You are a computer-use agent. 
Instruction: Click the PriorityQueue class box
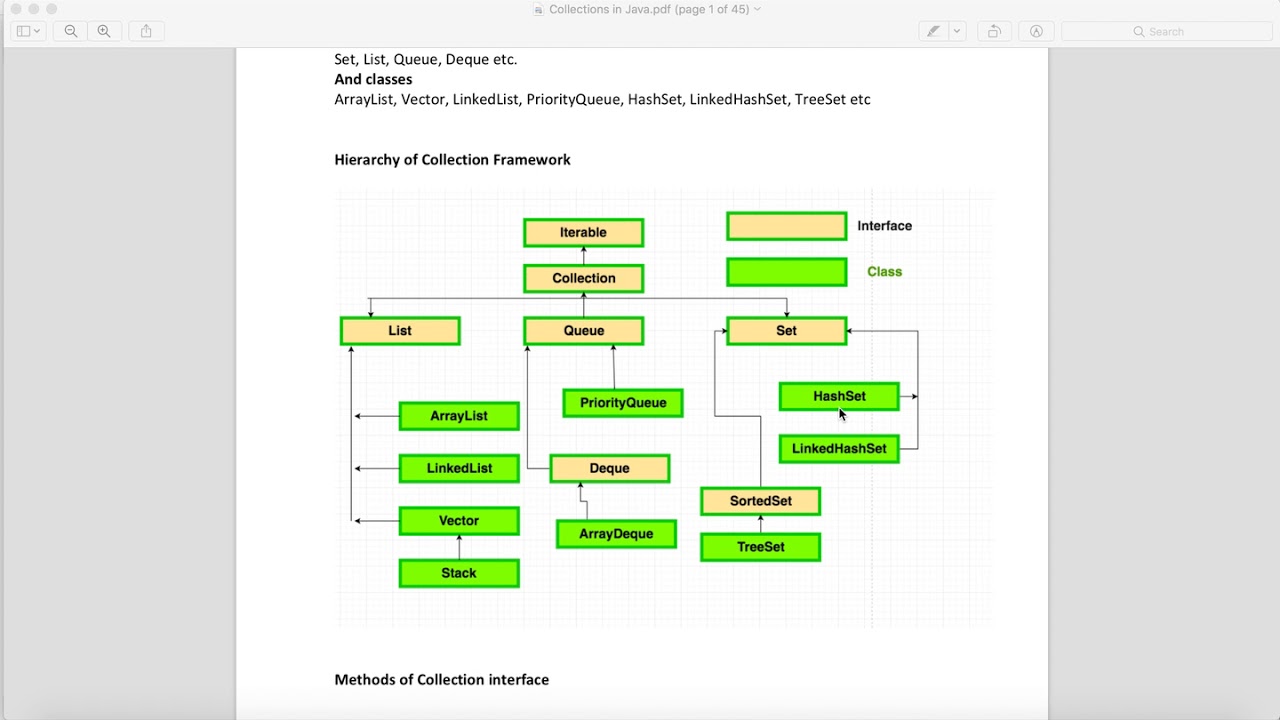click(623, 403)
